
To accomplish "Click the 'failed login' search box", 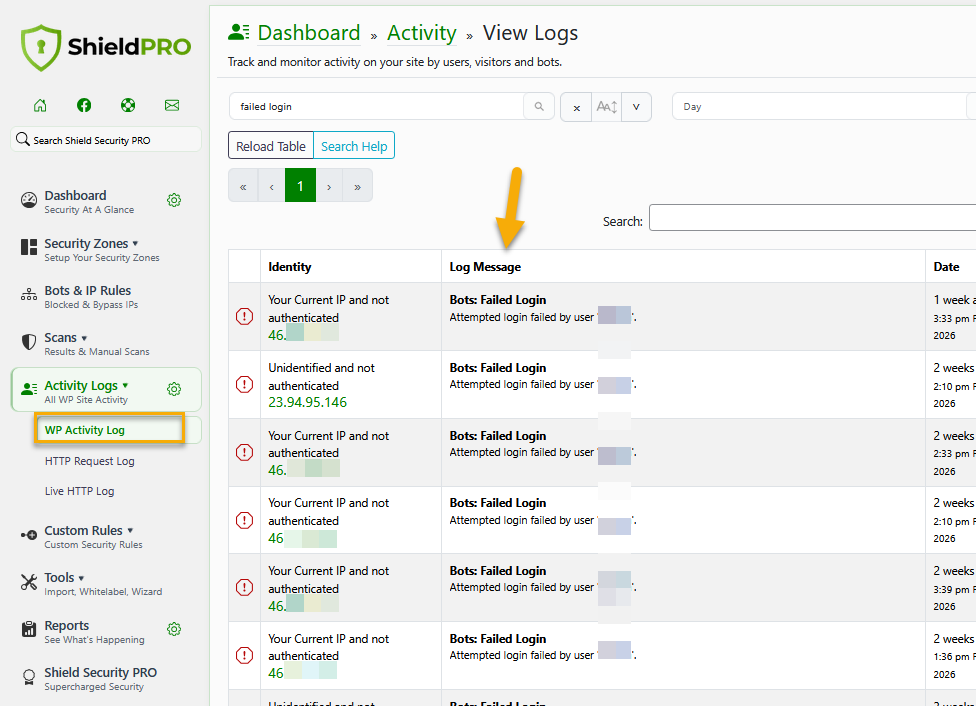I will point(376,106).
